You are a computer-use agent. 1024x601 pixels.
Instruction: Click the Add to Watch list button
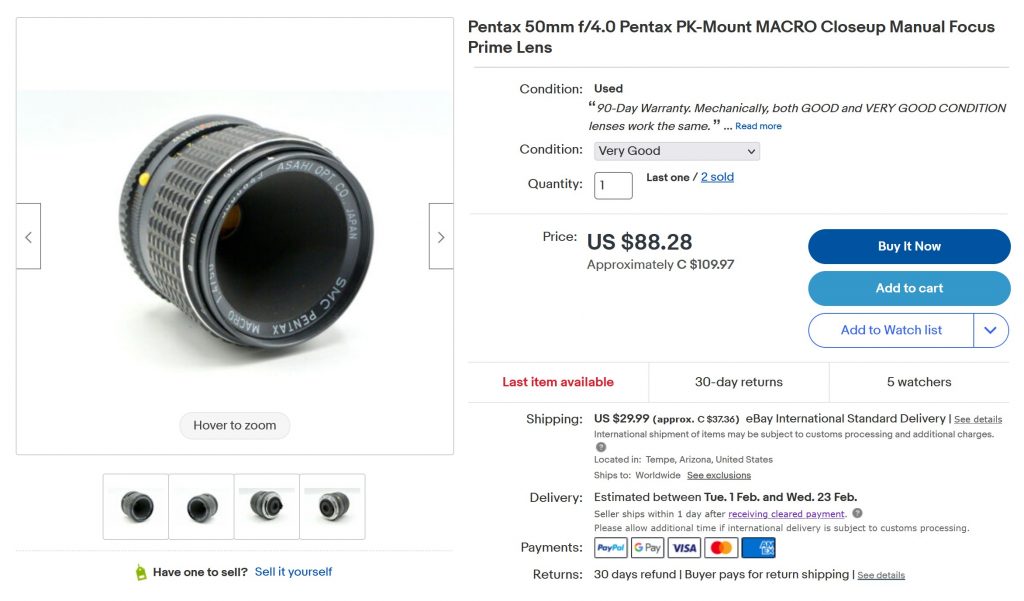(x=891, y=330)
